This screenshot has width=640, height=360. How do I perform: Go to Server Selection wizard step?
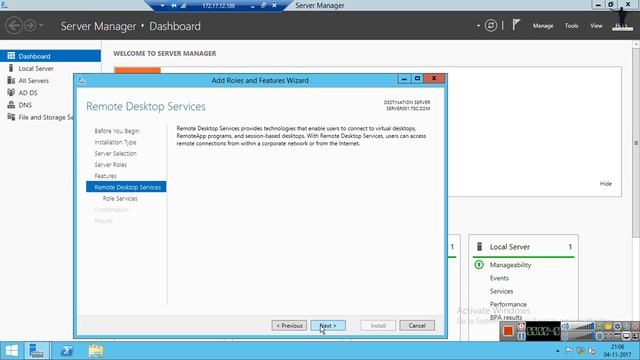116,153
